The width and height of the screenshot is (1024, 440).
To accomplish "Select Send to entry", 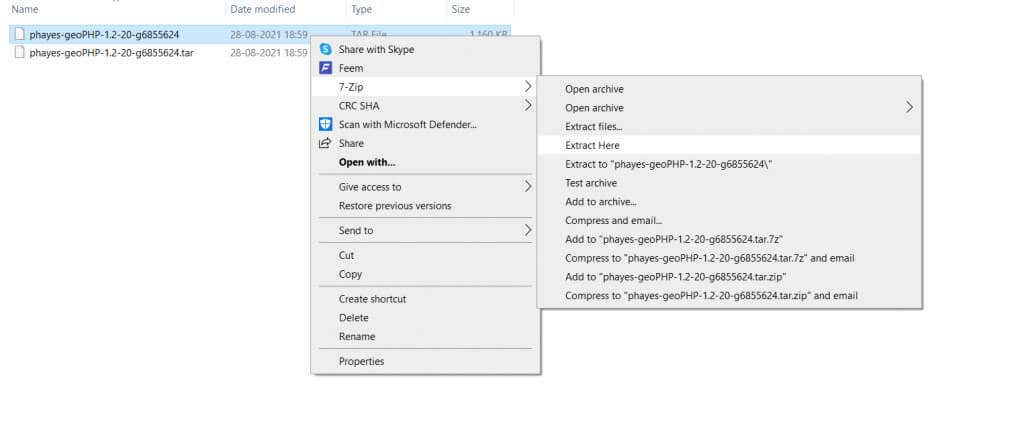I will pyautogui.click(x=426, y=230).
